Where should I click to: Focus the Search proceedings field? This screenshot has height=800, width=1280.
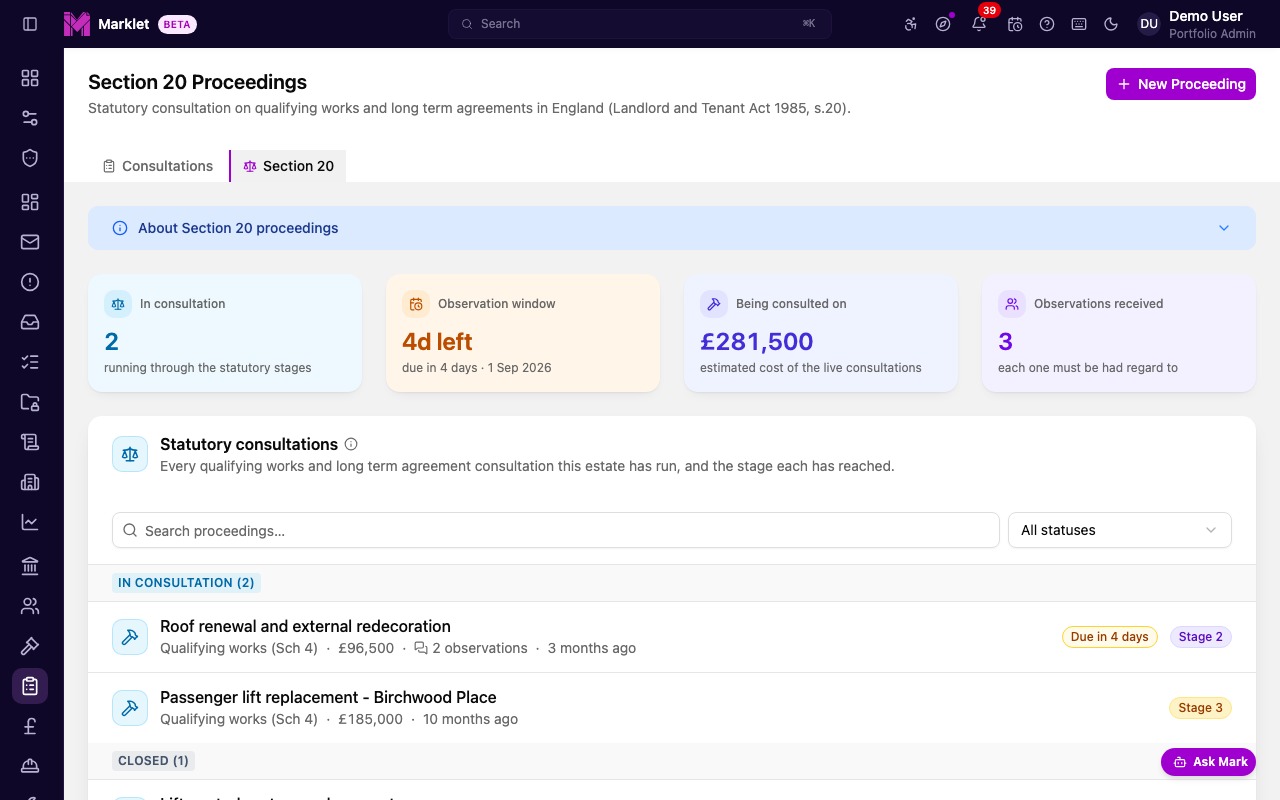click(x=556, y=530)
